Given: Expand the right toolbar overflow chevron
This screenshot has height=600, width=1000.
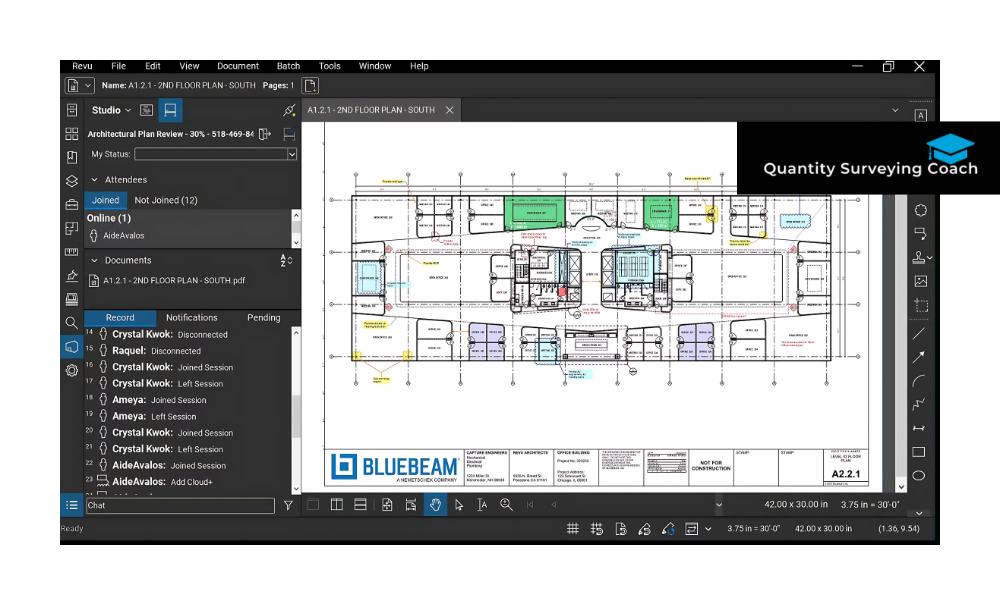Looking at the screenshot, I should [919, 513].
